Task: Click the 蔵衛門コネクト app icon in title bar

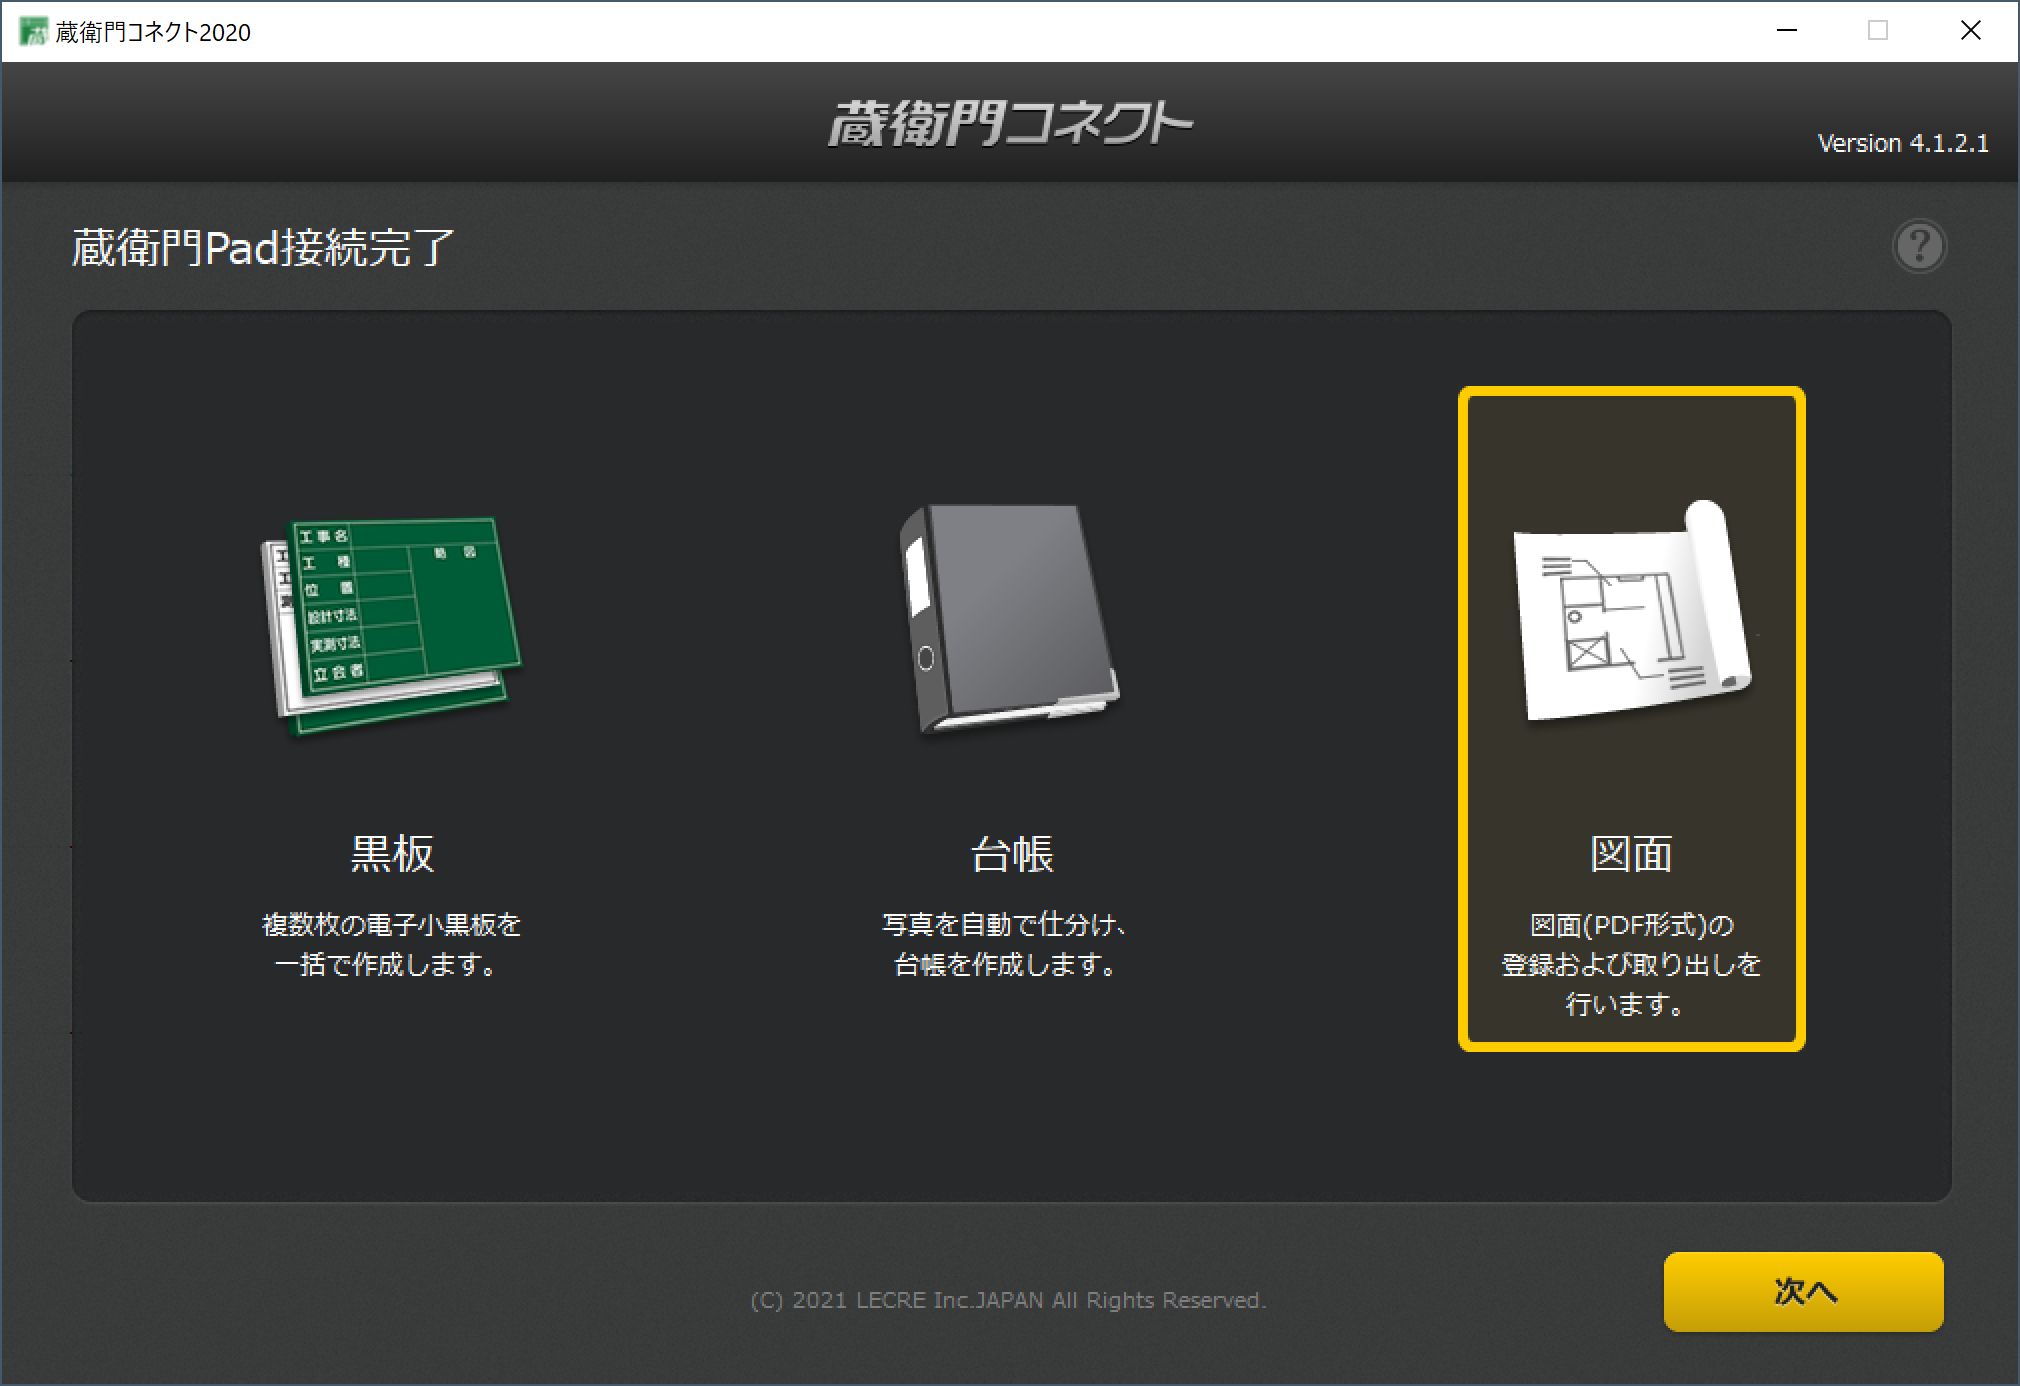Action: 33,31
